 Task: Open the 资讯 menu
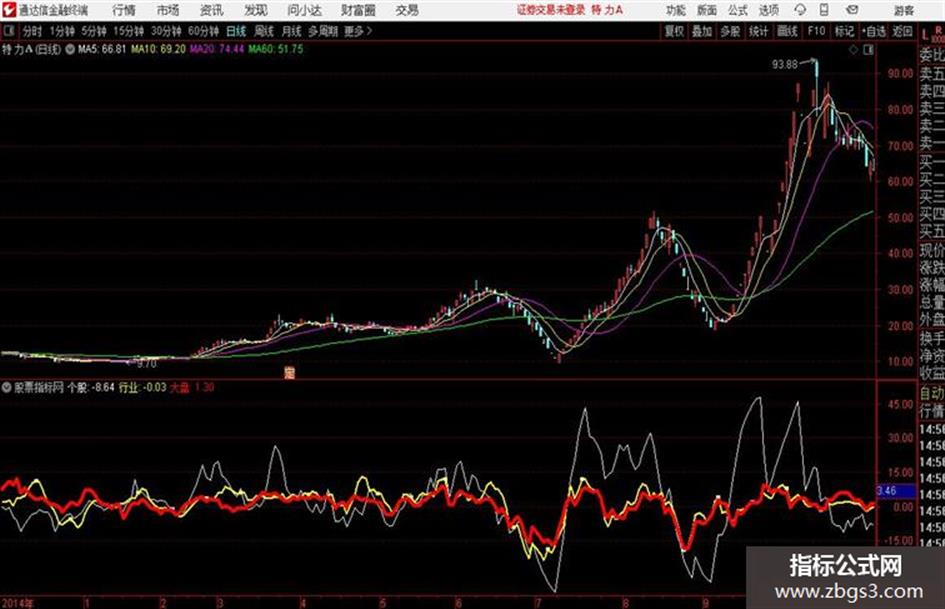211,10
